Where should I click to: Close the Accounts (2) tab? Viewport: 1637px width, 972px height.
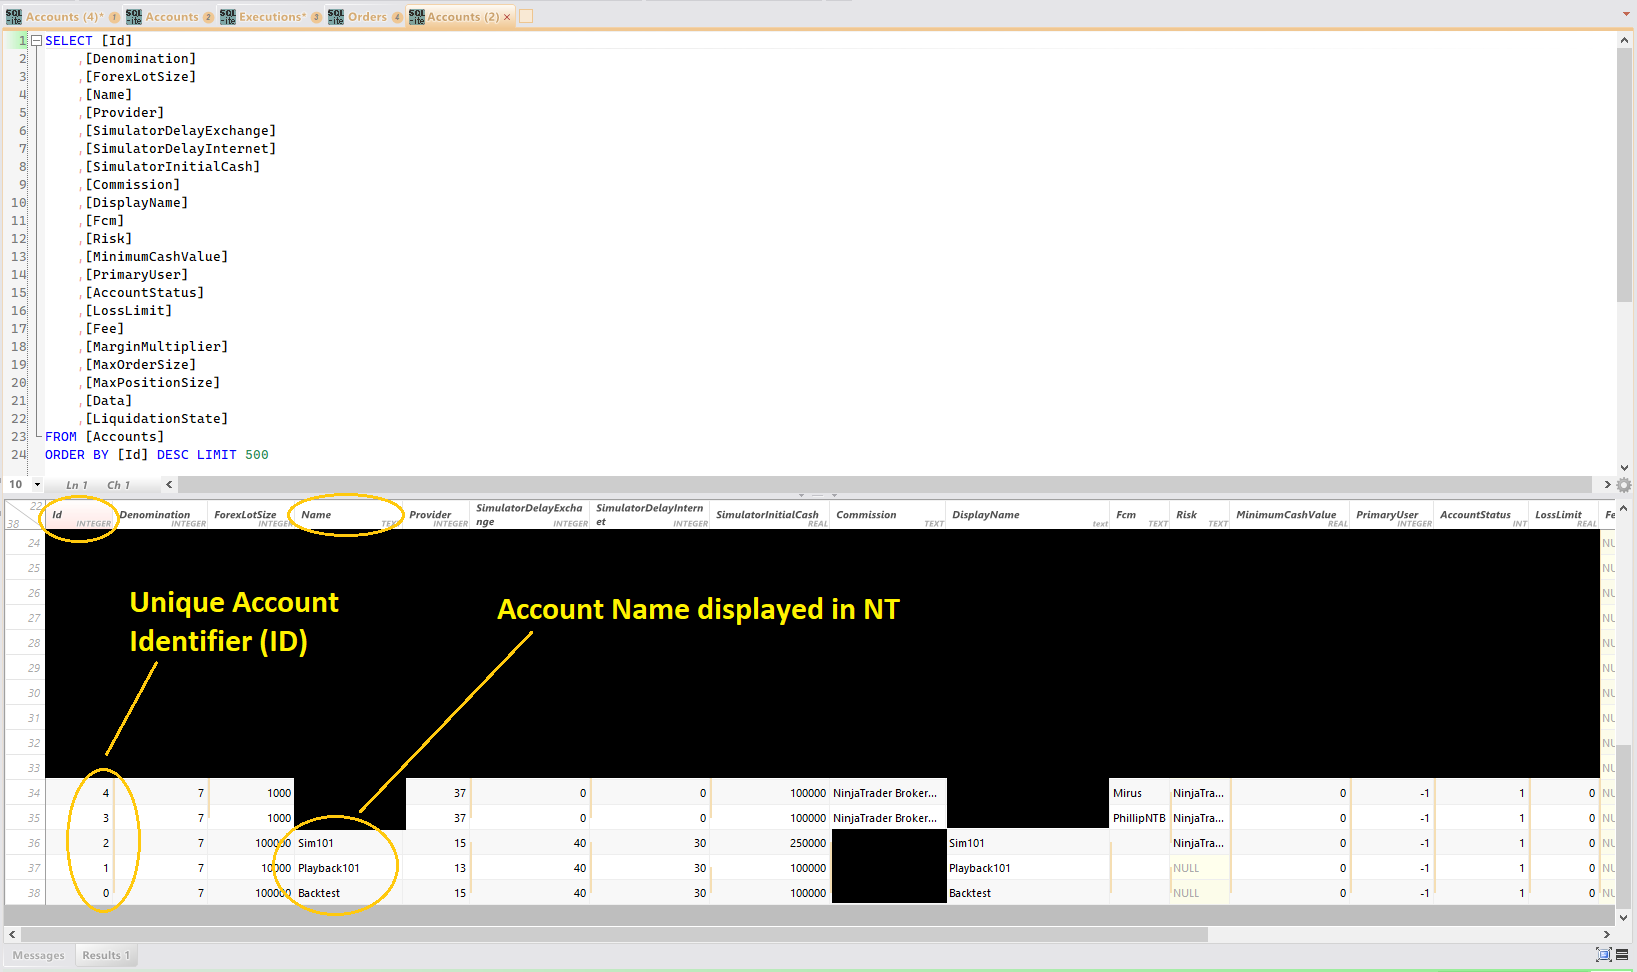(507, 17)
